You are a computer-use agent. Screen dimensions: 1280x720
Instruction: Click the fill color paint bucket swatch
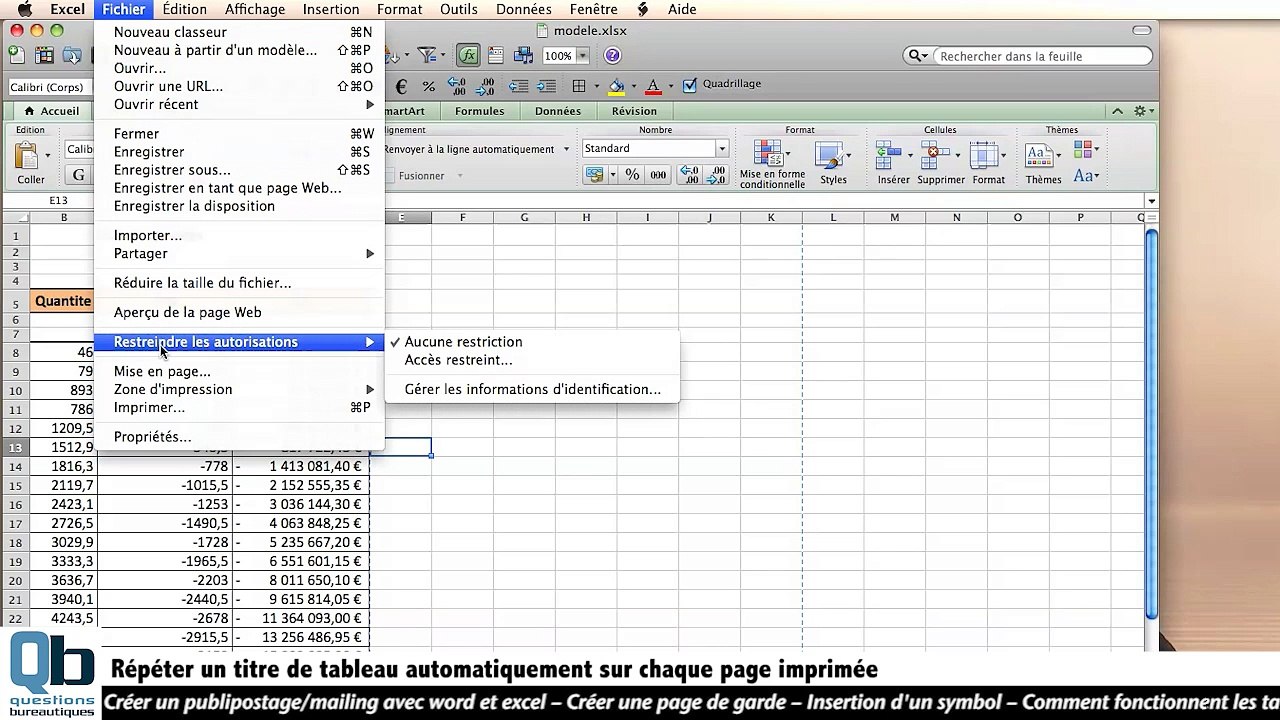click(x=616, y=86)
